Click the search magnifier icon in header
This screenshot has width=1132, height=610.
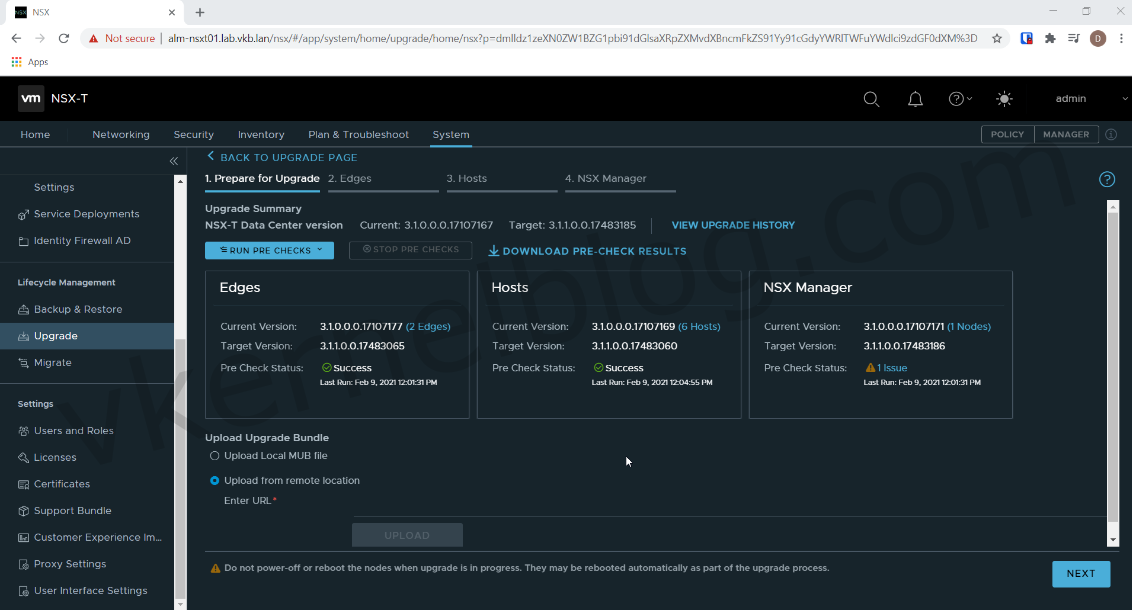(871, 99)
